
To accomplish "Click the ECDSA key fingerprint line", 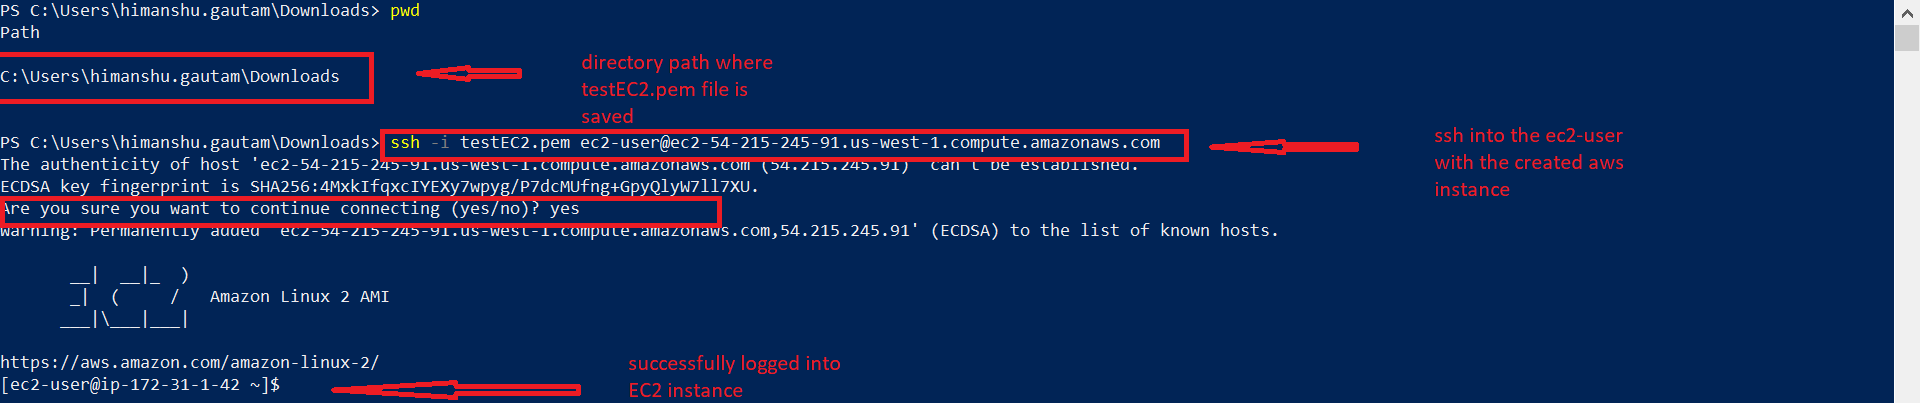I will click(379, 187).
